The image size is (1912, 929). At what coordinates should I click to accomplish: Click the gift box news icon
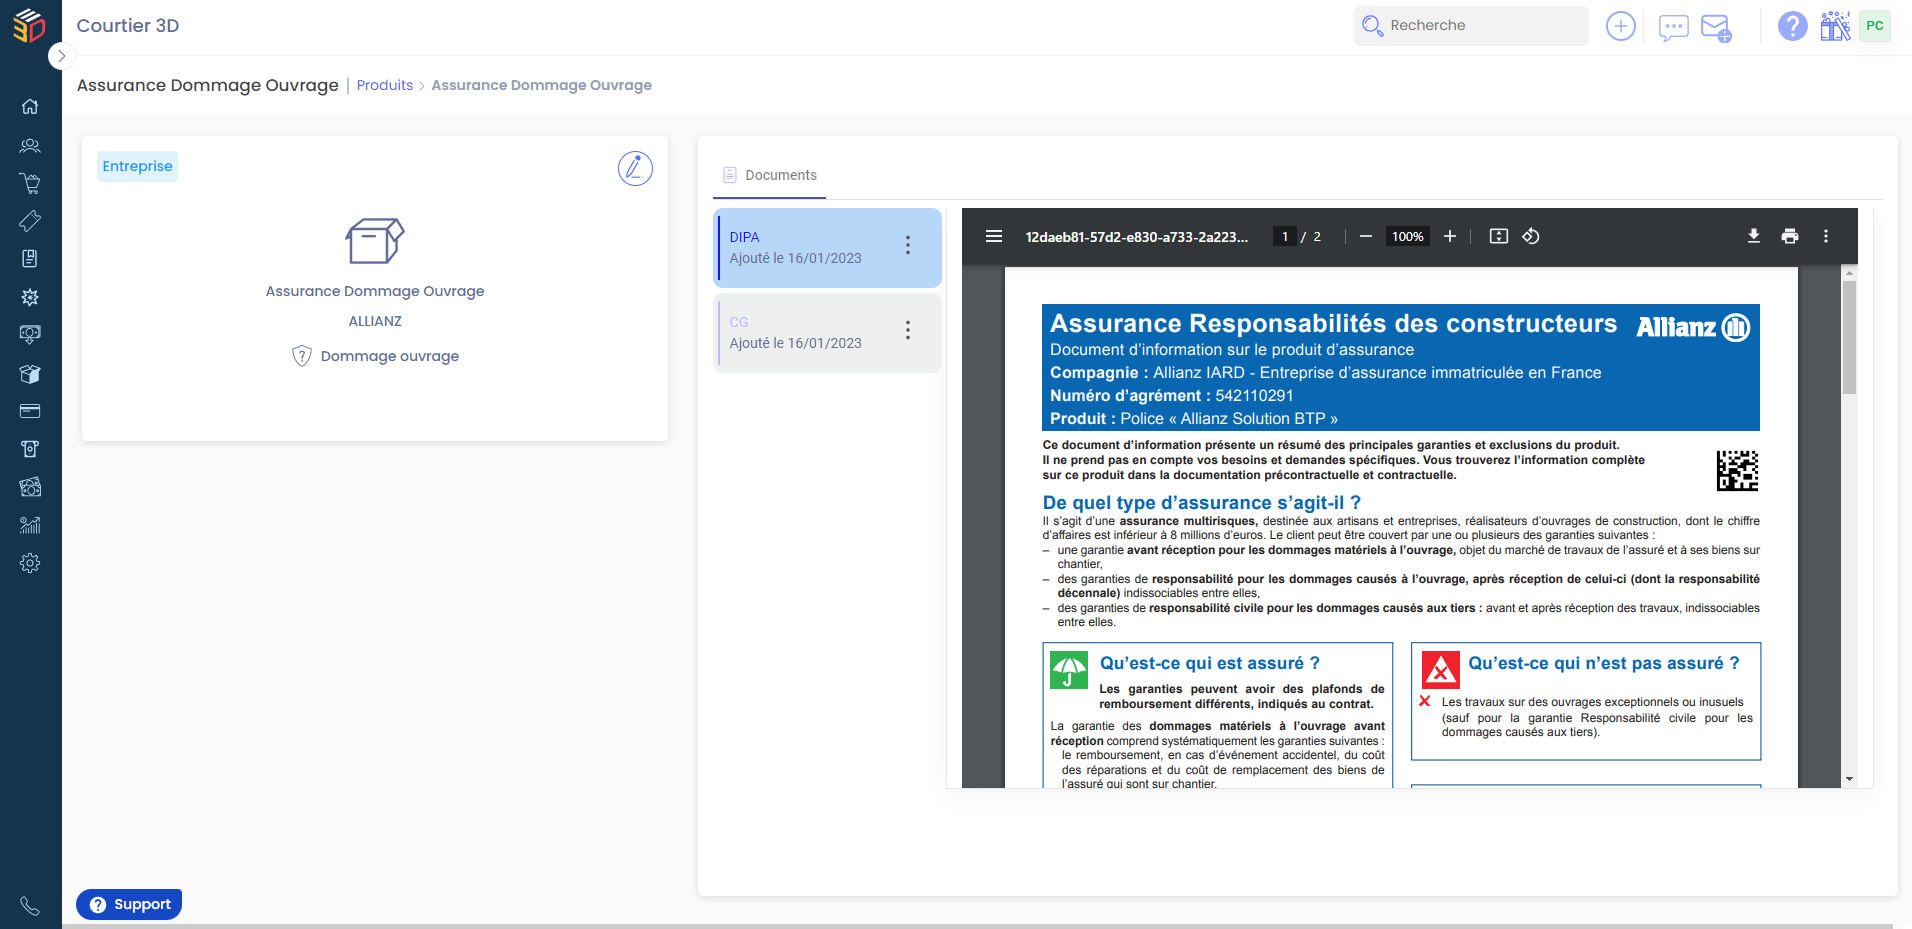[x=1835, y=26]
